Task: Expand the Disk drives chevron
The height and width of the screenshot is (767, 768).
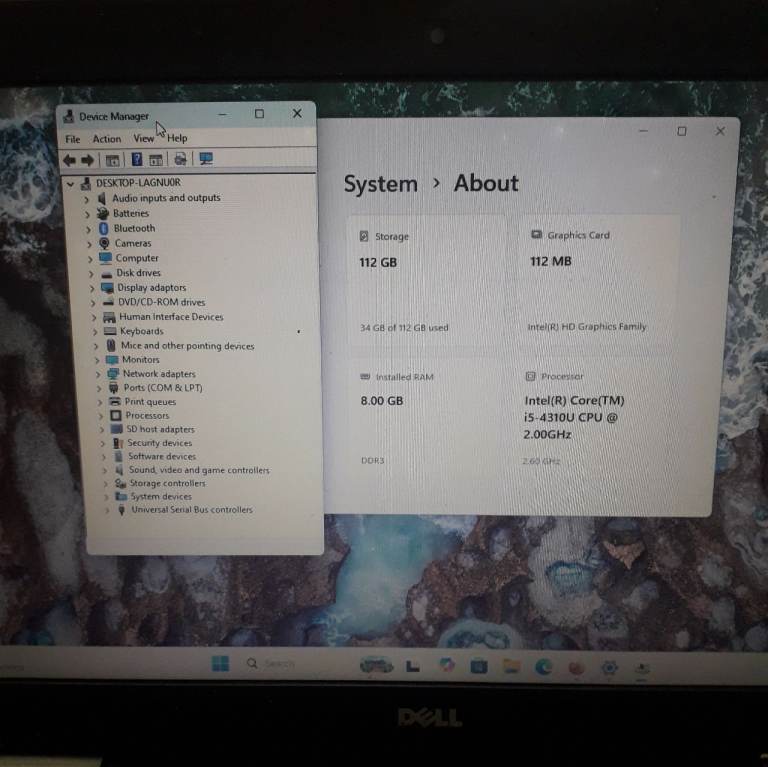Action: click(91, 274)
